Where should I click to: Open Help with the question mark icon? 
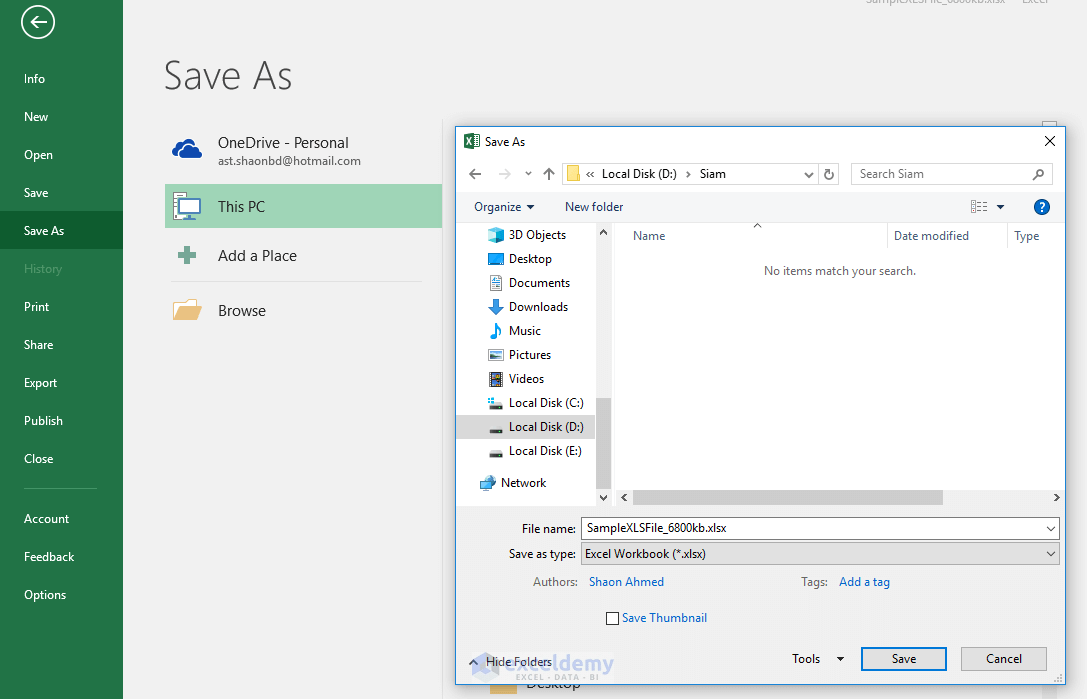(x=1041, y=207)
